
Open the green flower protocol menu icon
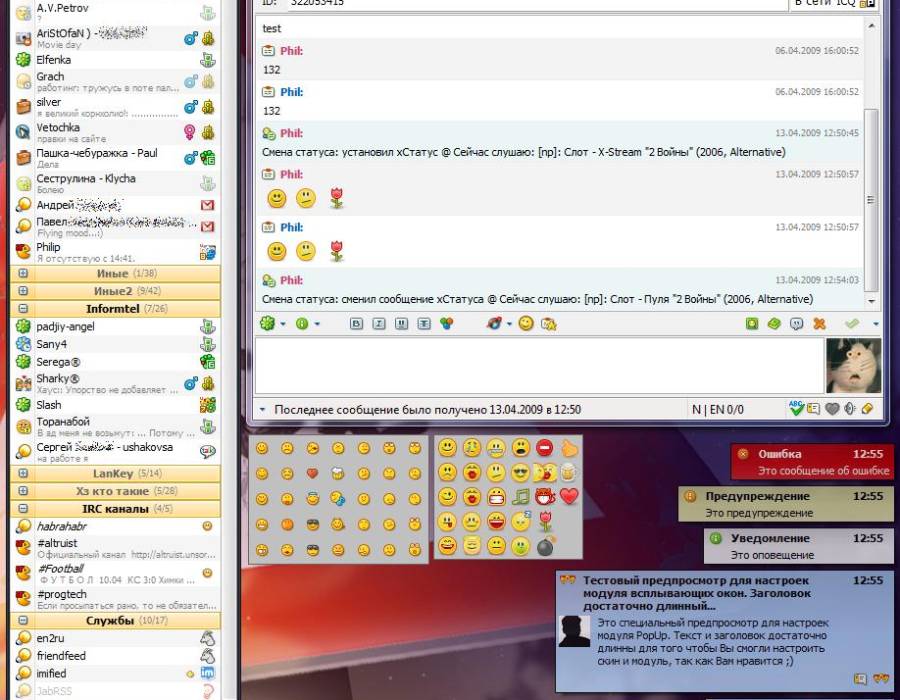point(267,324)
